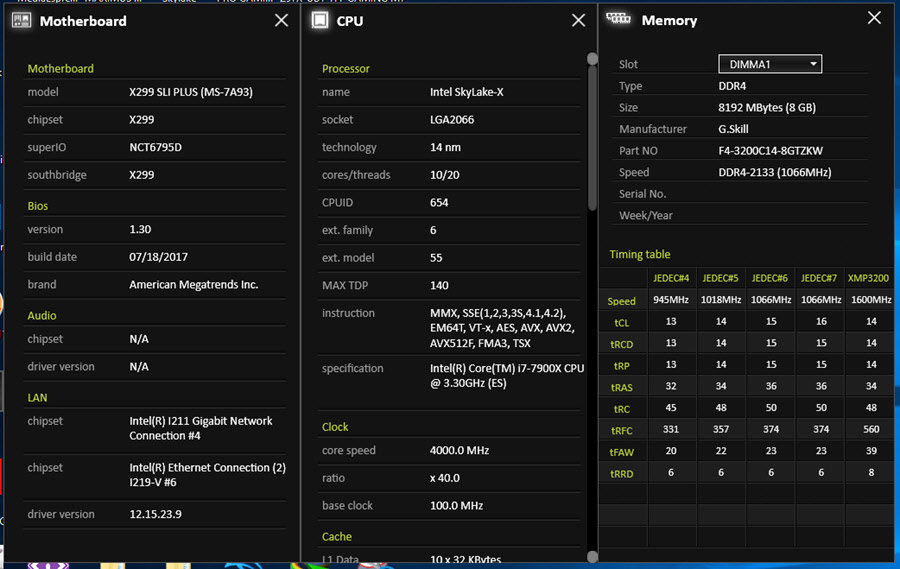Image resolution: width=900 pixels, height=569 pixels.
Task: Click the Memory module icon in header
Action: pyautogui.click(x=619, y=19)
